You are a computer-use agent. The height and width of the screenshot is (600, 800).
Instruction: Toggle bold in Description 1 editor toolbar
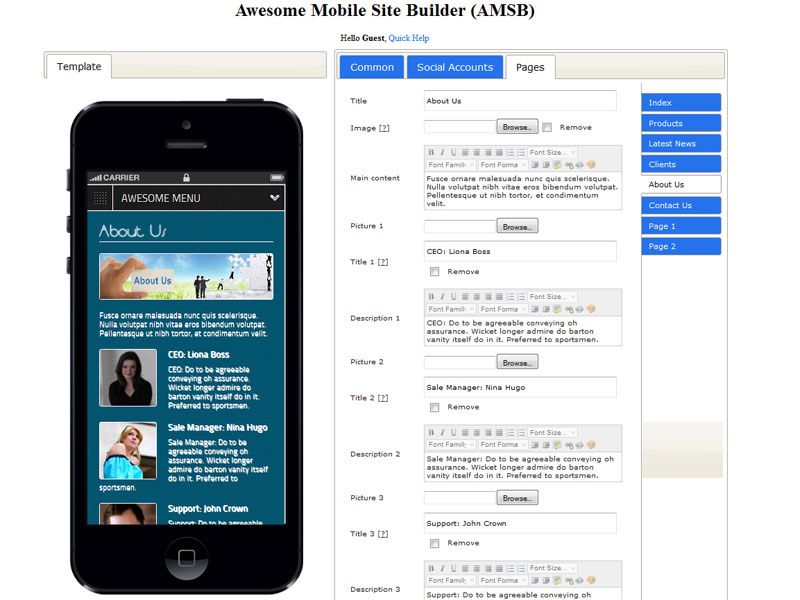[431, 296]
